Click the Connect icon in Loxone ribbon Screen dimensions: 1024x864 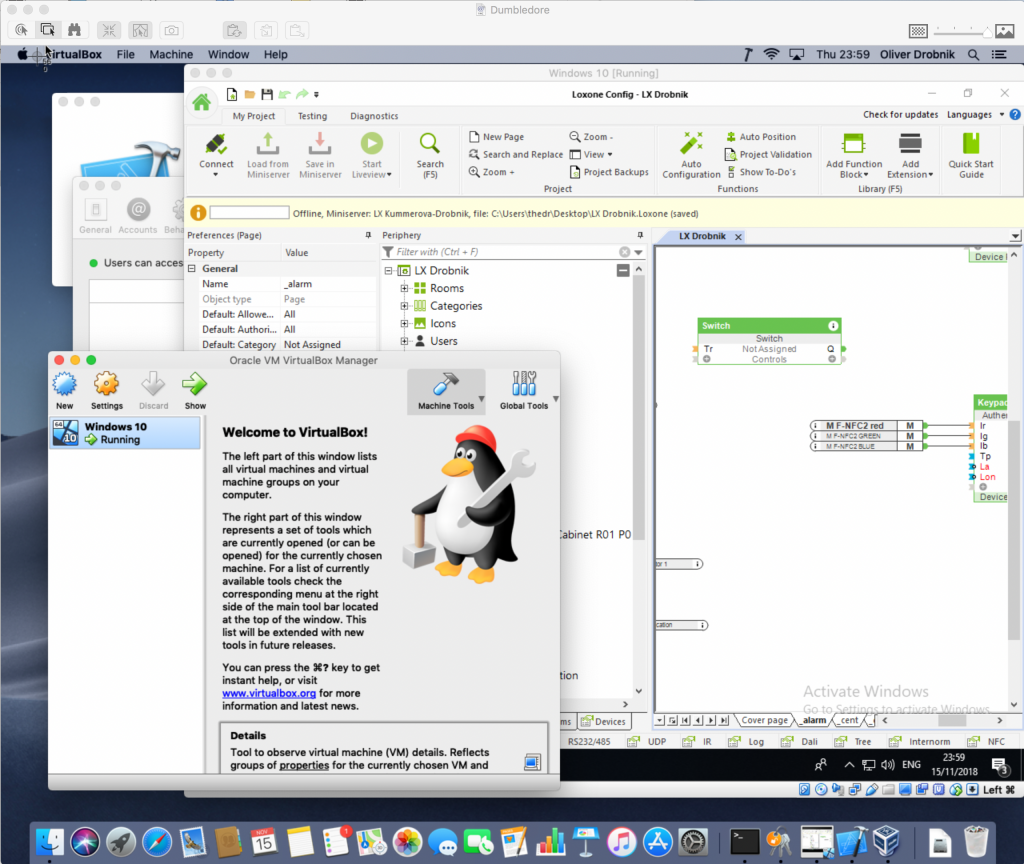tap(216, 145)
